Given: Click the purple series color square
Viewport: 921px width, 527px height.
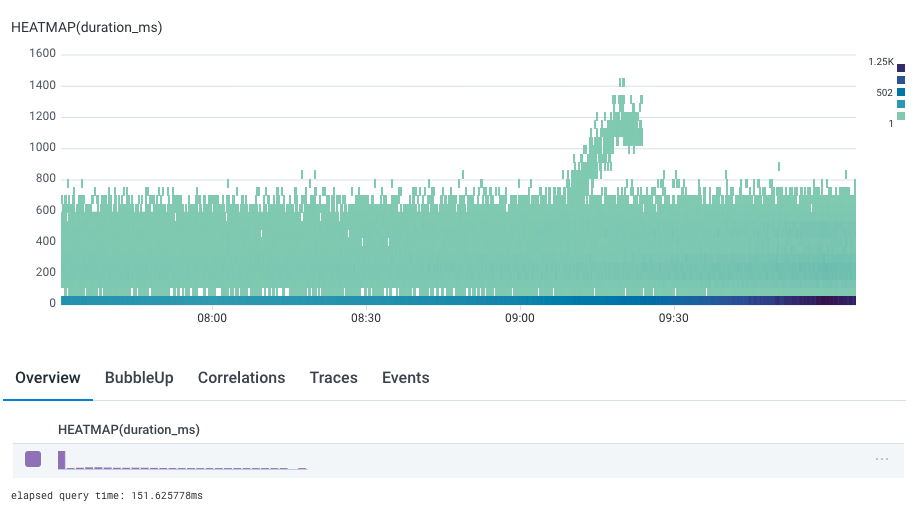Looking at the screenshot, I should pos(33,459).
